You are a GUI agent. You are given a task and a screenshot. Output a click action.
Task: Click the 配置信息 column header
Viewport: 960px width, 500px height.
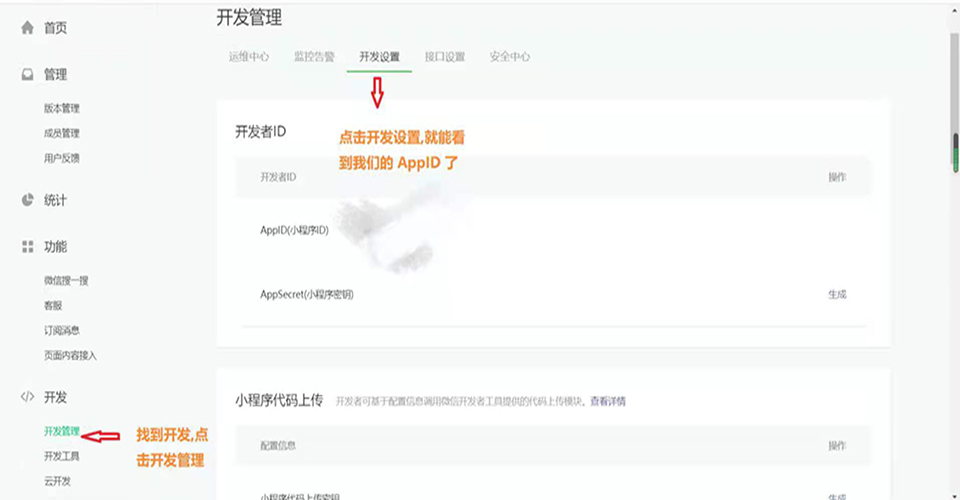click(278, 446)
